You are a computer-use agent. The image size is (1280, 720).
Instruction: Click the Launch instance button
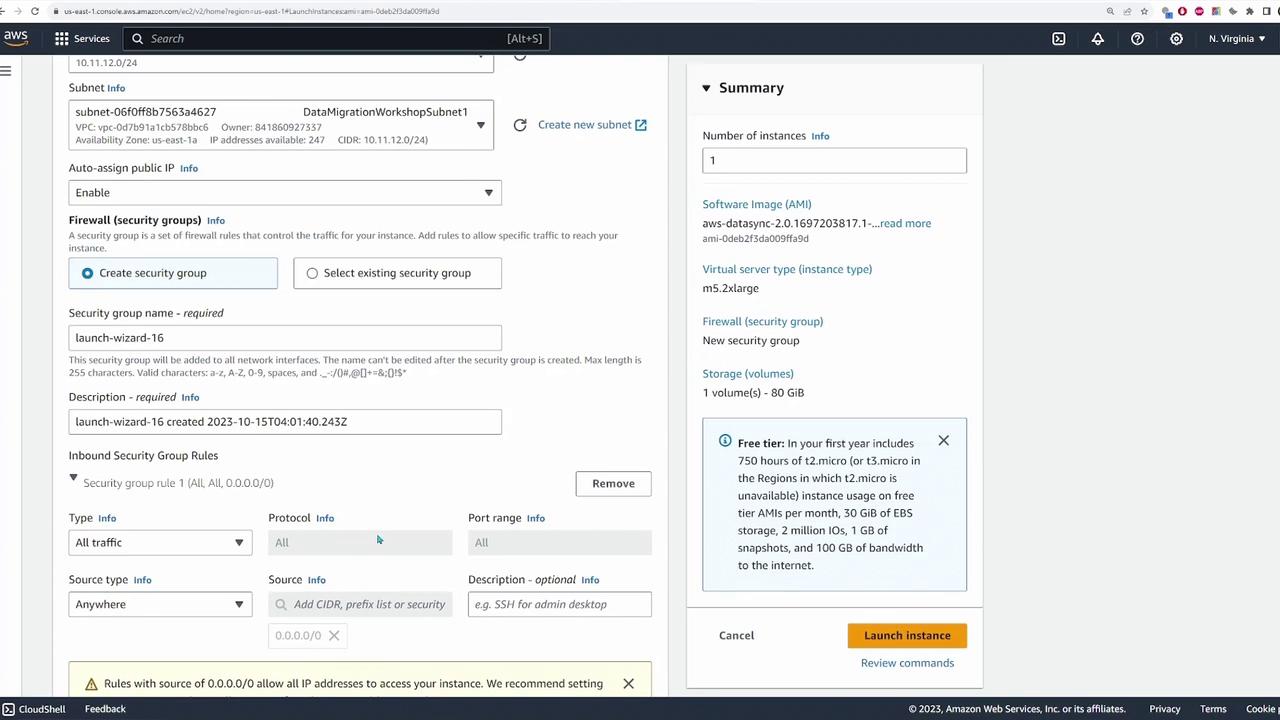coord(907,636)
